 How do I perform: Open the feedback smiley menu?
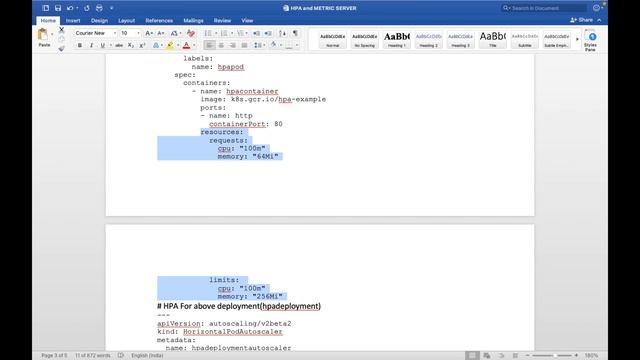(x=597, y=8)
